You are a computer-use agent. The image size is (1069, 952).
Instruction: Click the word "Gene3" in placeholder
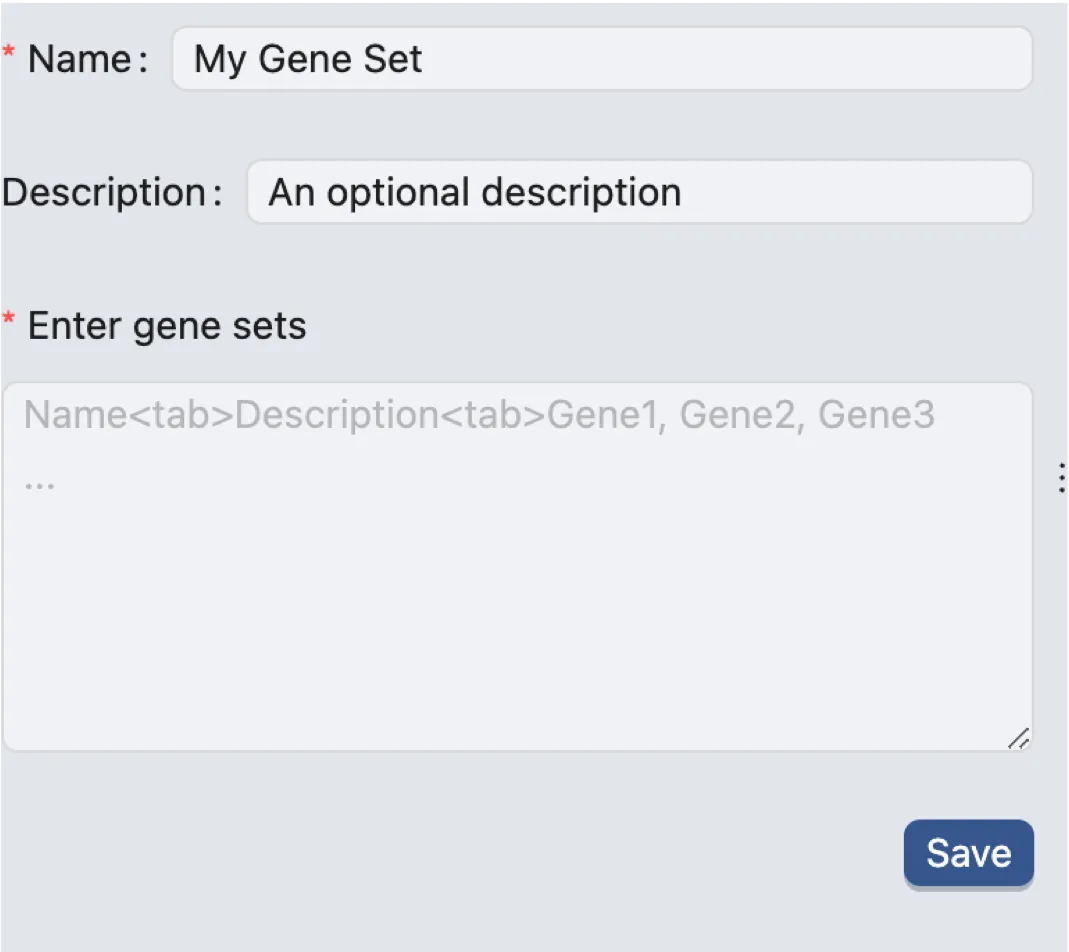876,415
